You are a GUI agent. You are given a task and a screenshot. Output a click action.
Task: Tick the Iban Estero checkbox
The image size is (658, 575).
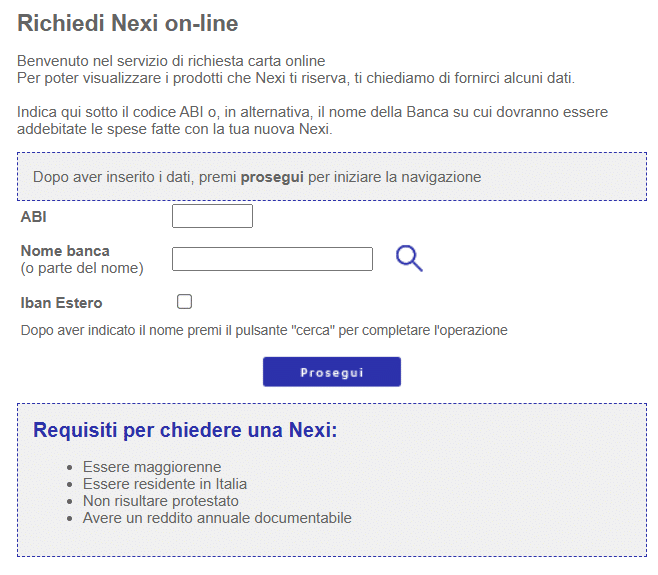pos(184,301)
